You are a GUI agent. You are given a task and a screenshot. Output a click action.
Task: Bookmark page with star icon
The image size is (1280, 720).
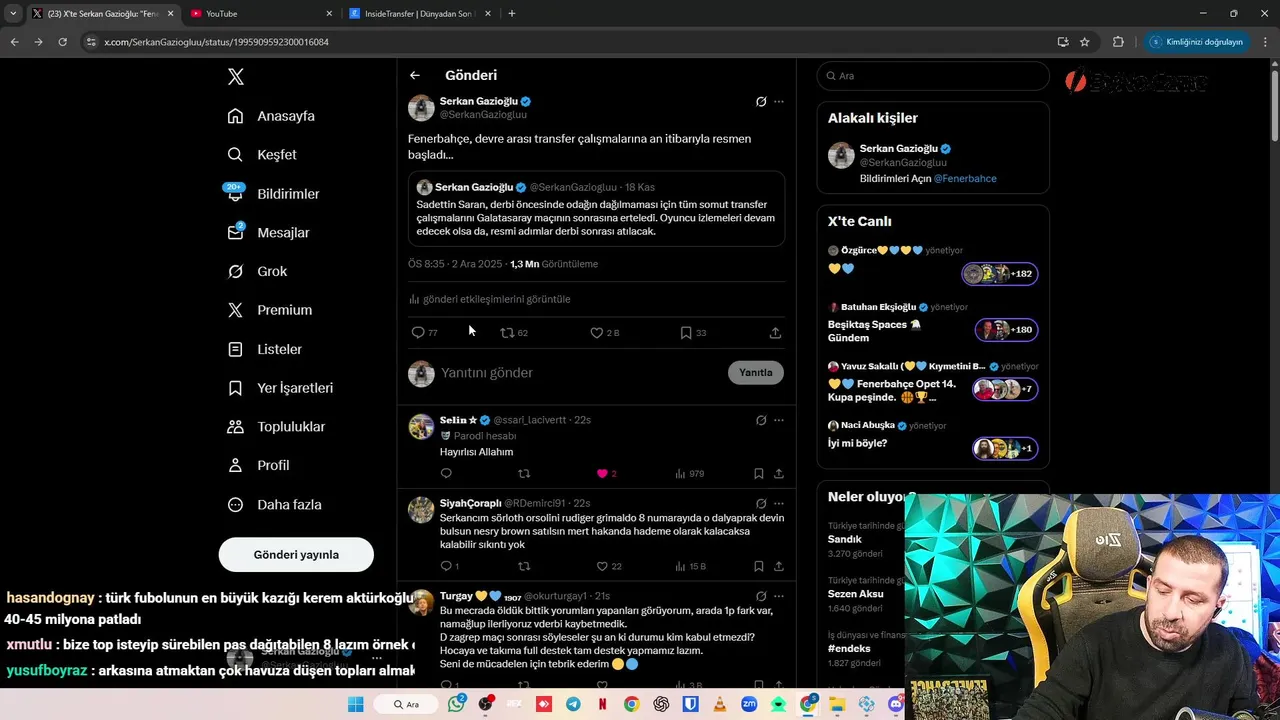tap(1085, 42)
